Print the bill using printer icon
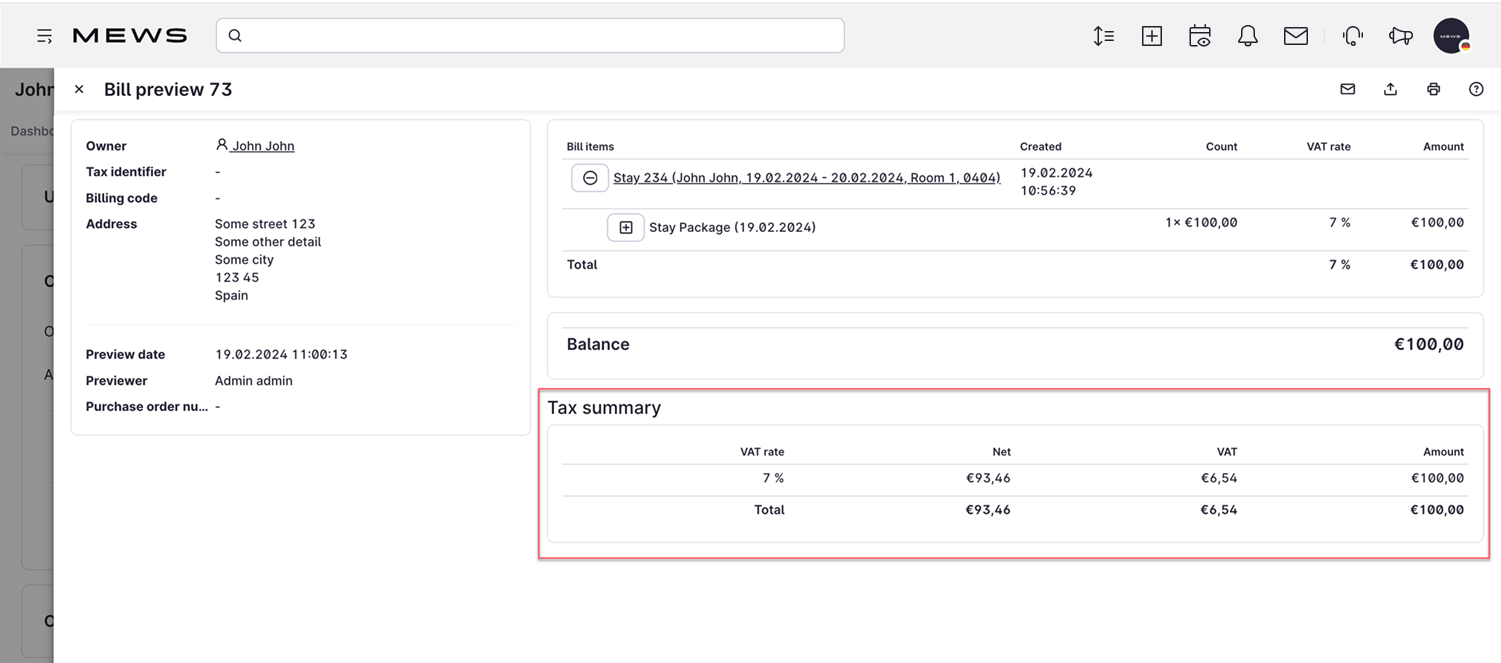The height and width of the screenshot is (663, 1501). click(x=1433, y=89)
